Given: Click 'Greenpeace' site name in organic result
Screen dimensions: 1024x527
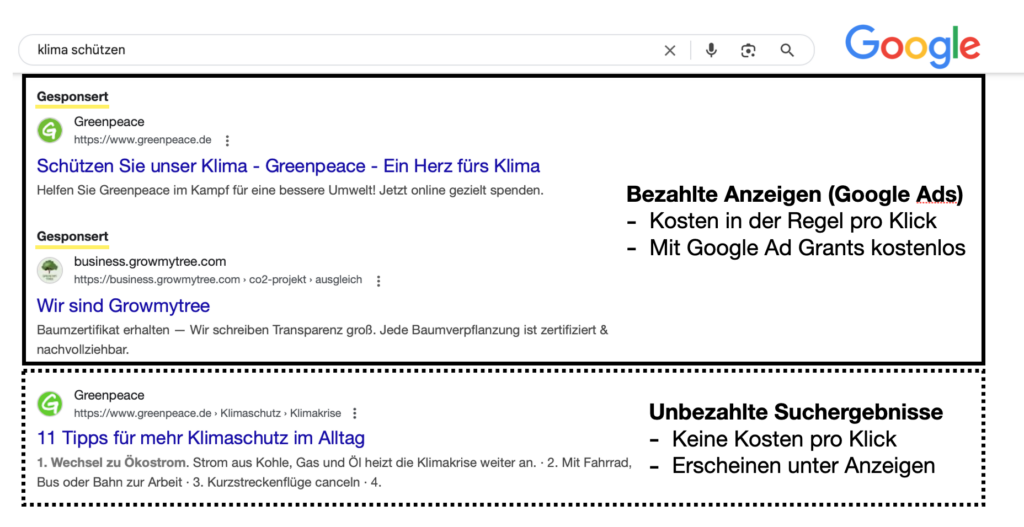Looking at the screenshot, I should coord(109,395).
